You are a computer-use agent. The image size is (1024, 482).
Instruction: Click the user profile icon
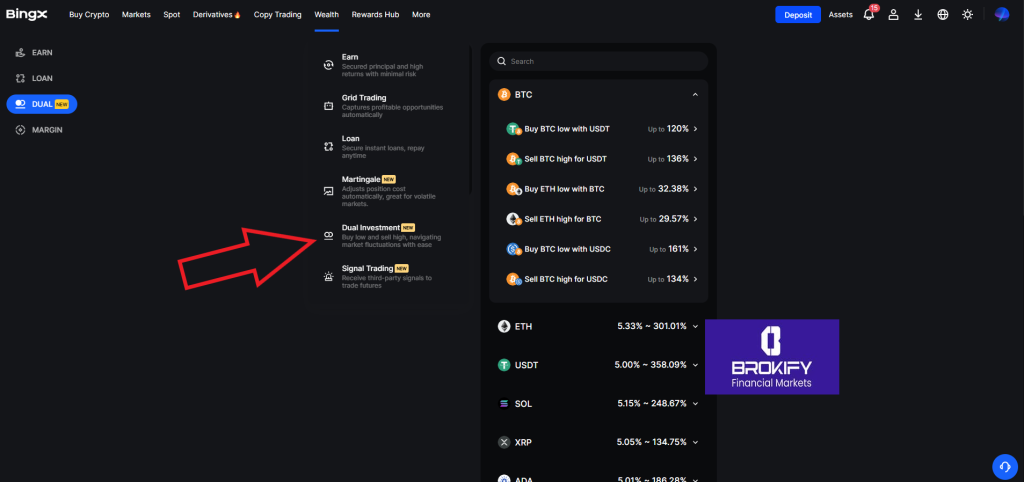point(893,15)
